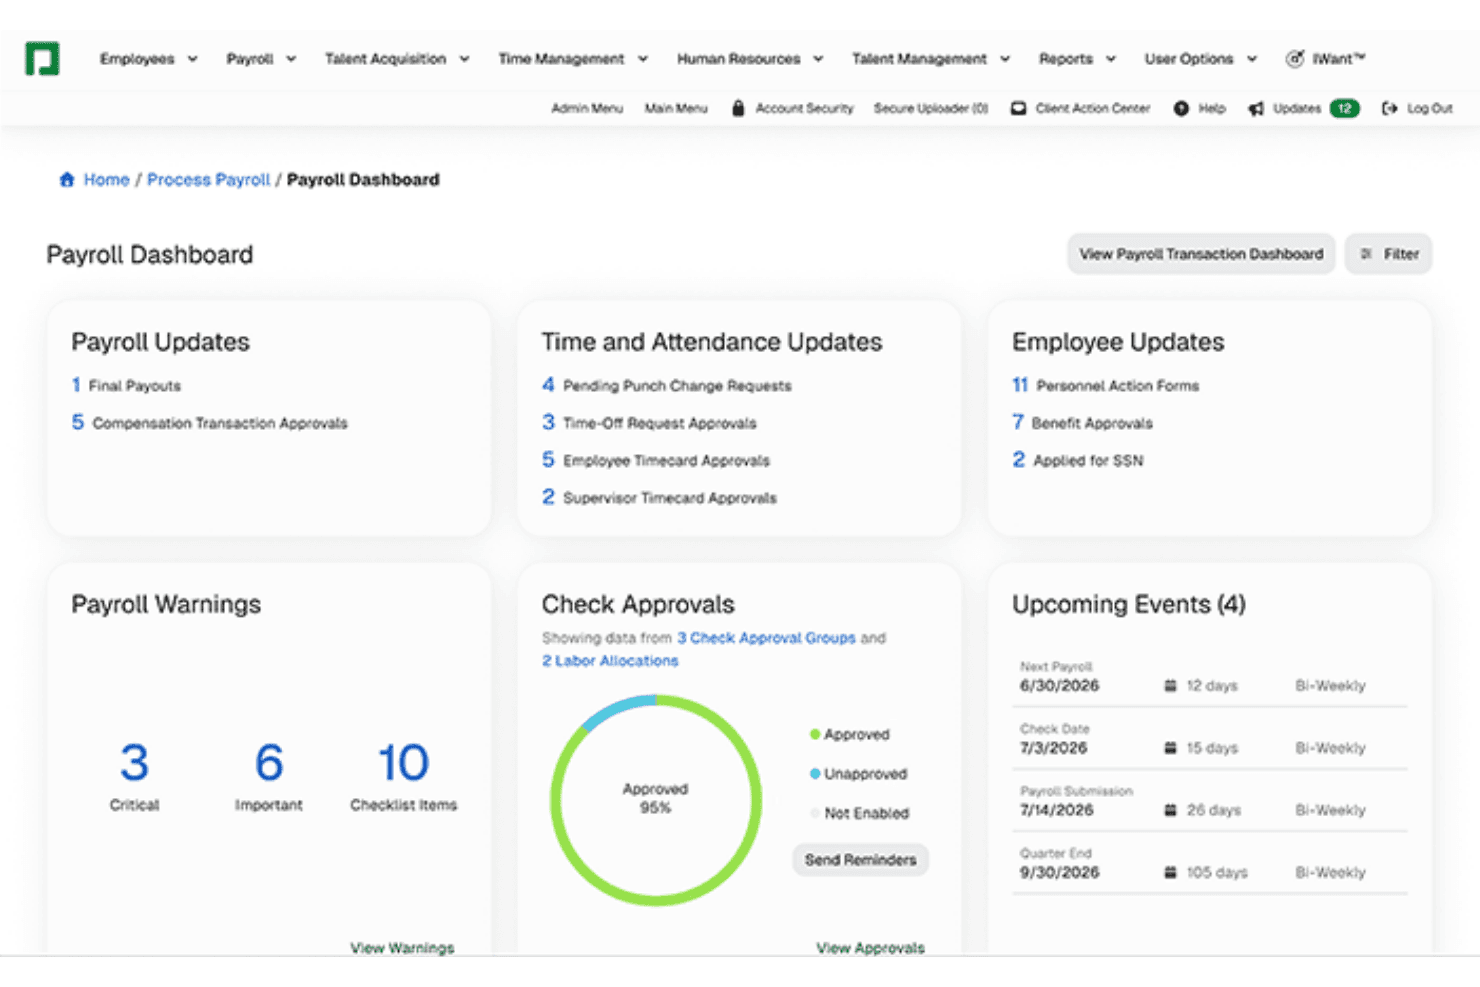Expand the Payroll menu chevron
Viewport: 1480px width, 987px height.
(x=291, y=59)
